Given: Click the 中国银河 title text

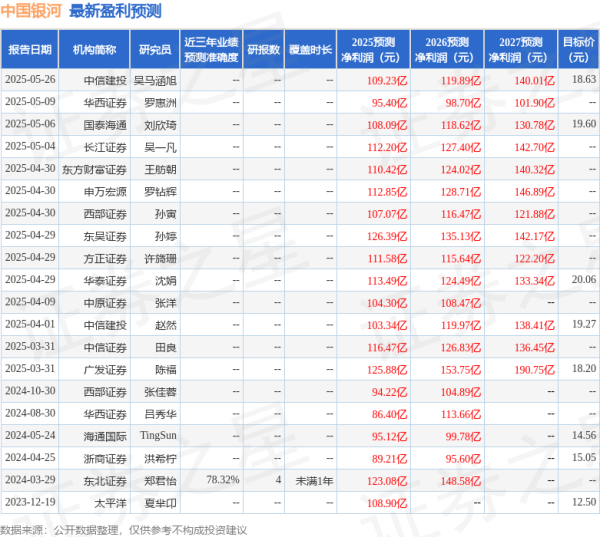Looking at the screenshot, I should (x=32, y=12).
